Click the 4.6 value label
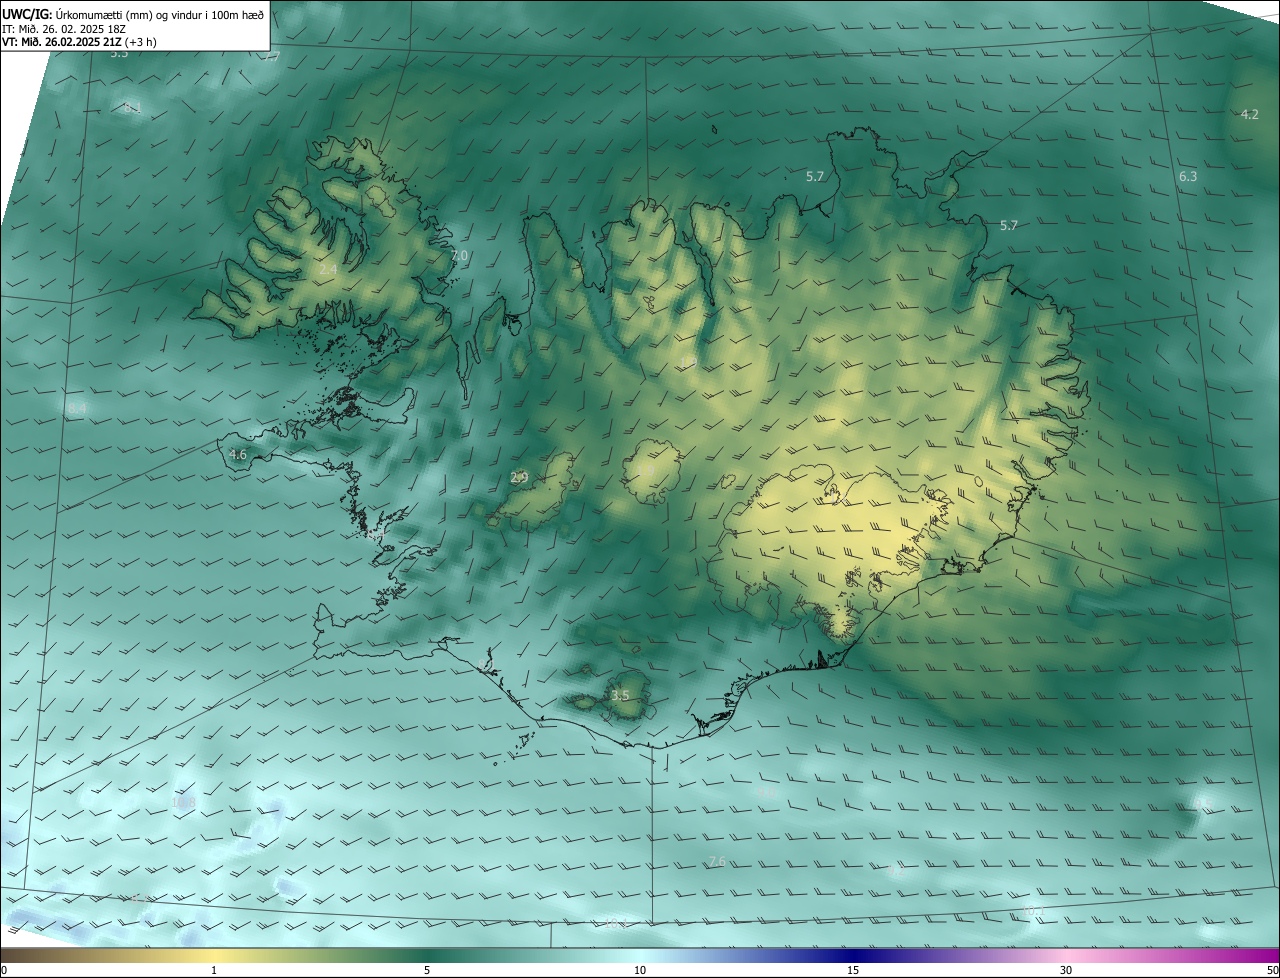 [x=238, y=454]
